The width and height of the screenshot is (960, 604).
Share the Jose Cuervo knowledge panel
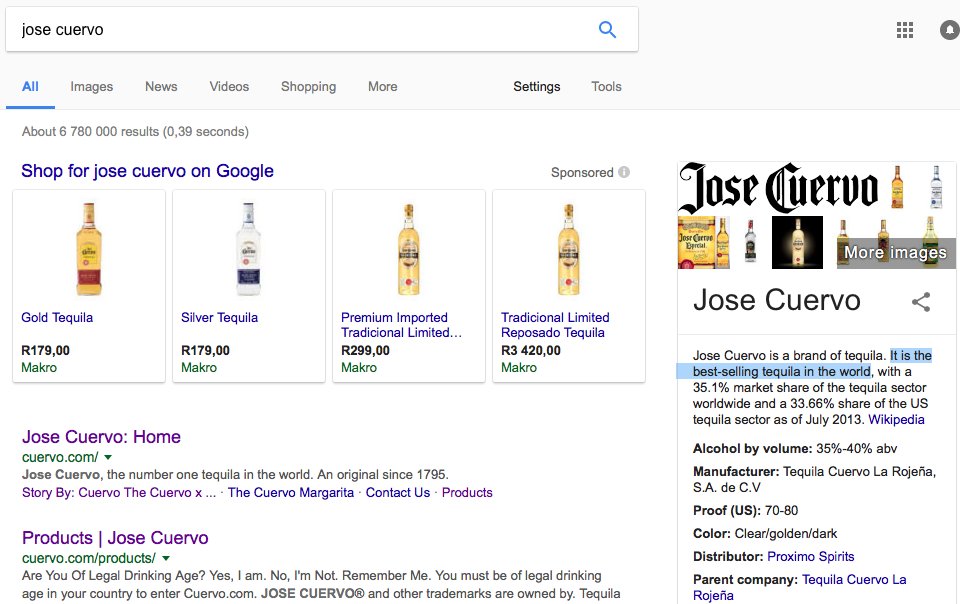tap(921, 302)
